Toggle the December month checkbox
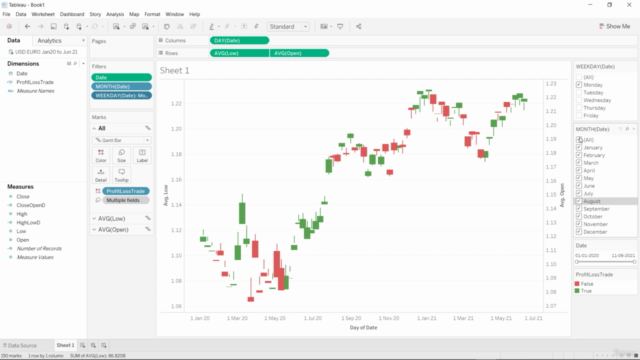 coord(579,232)
